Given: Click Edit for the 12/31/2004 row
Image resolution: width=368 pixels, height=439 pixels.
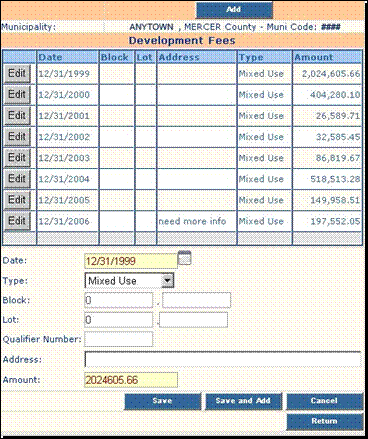Looking at the screenshot, I should [17, 179].
